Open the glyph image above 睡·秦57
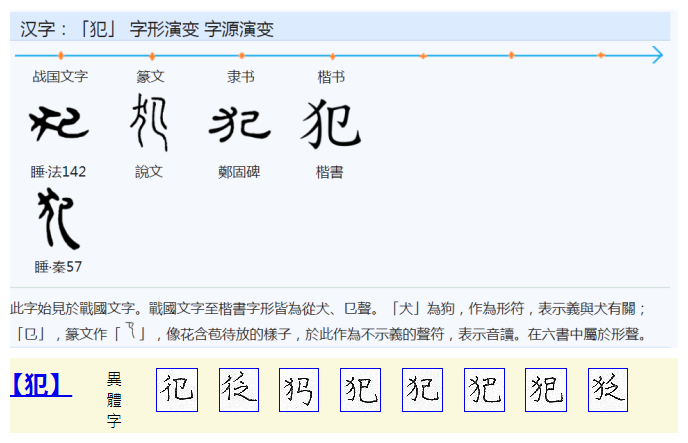688x443 pixels. (x=58, y=218)
